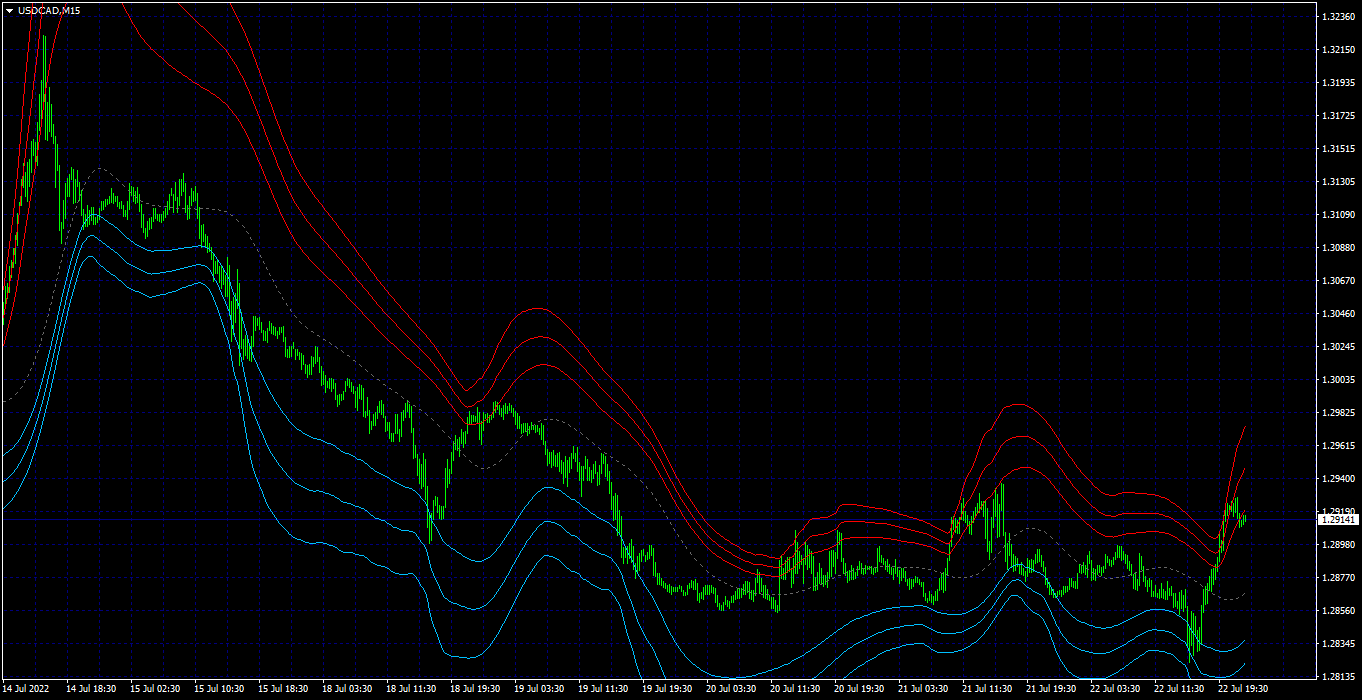Select the 18 Jul 19:30 time marker
This screenshot has height=700, width=1362.
click(475, 689)
